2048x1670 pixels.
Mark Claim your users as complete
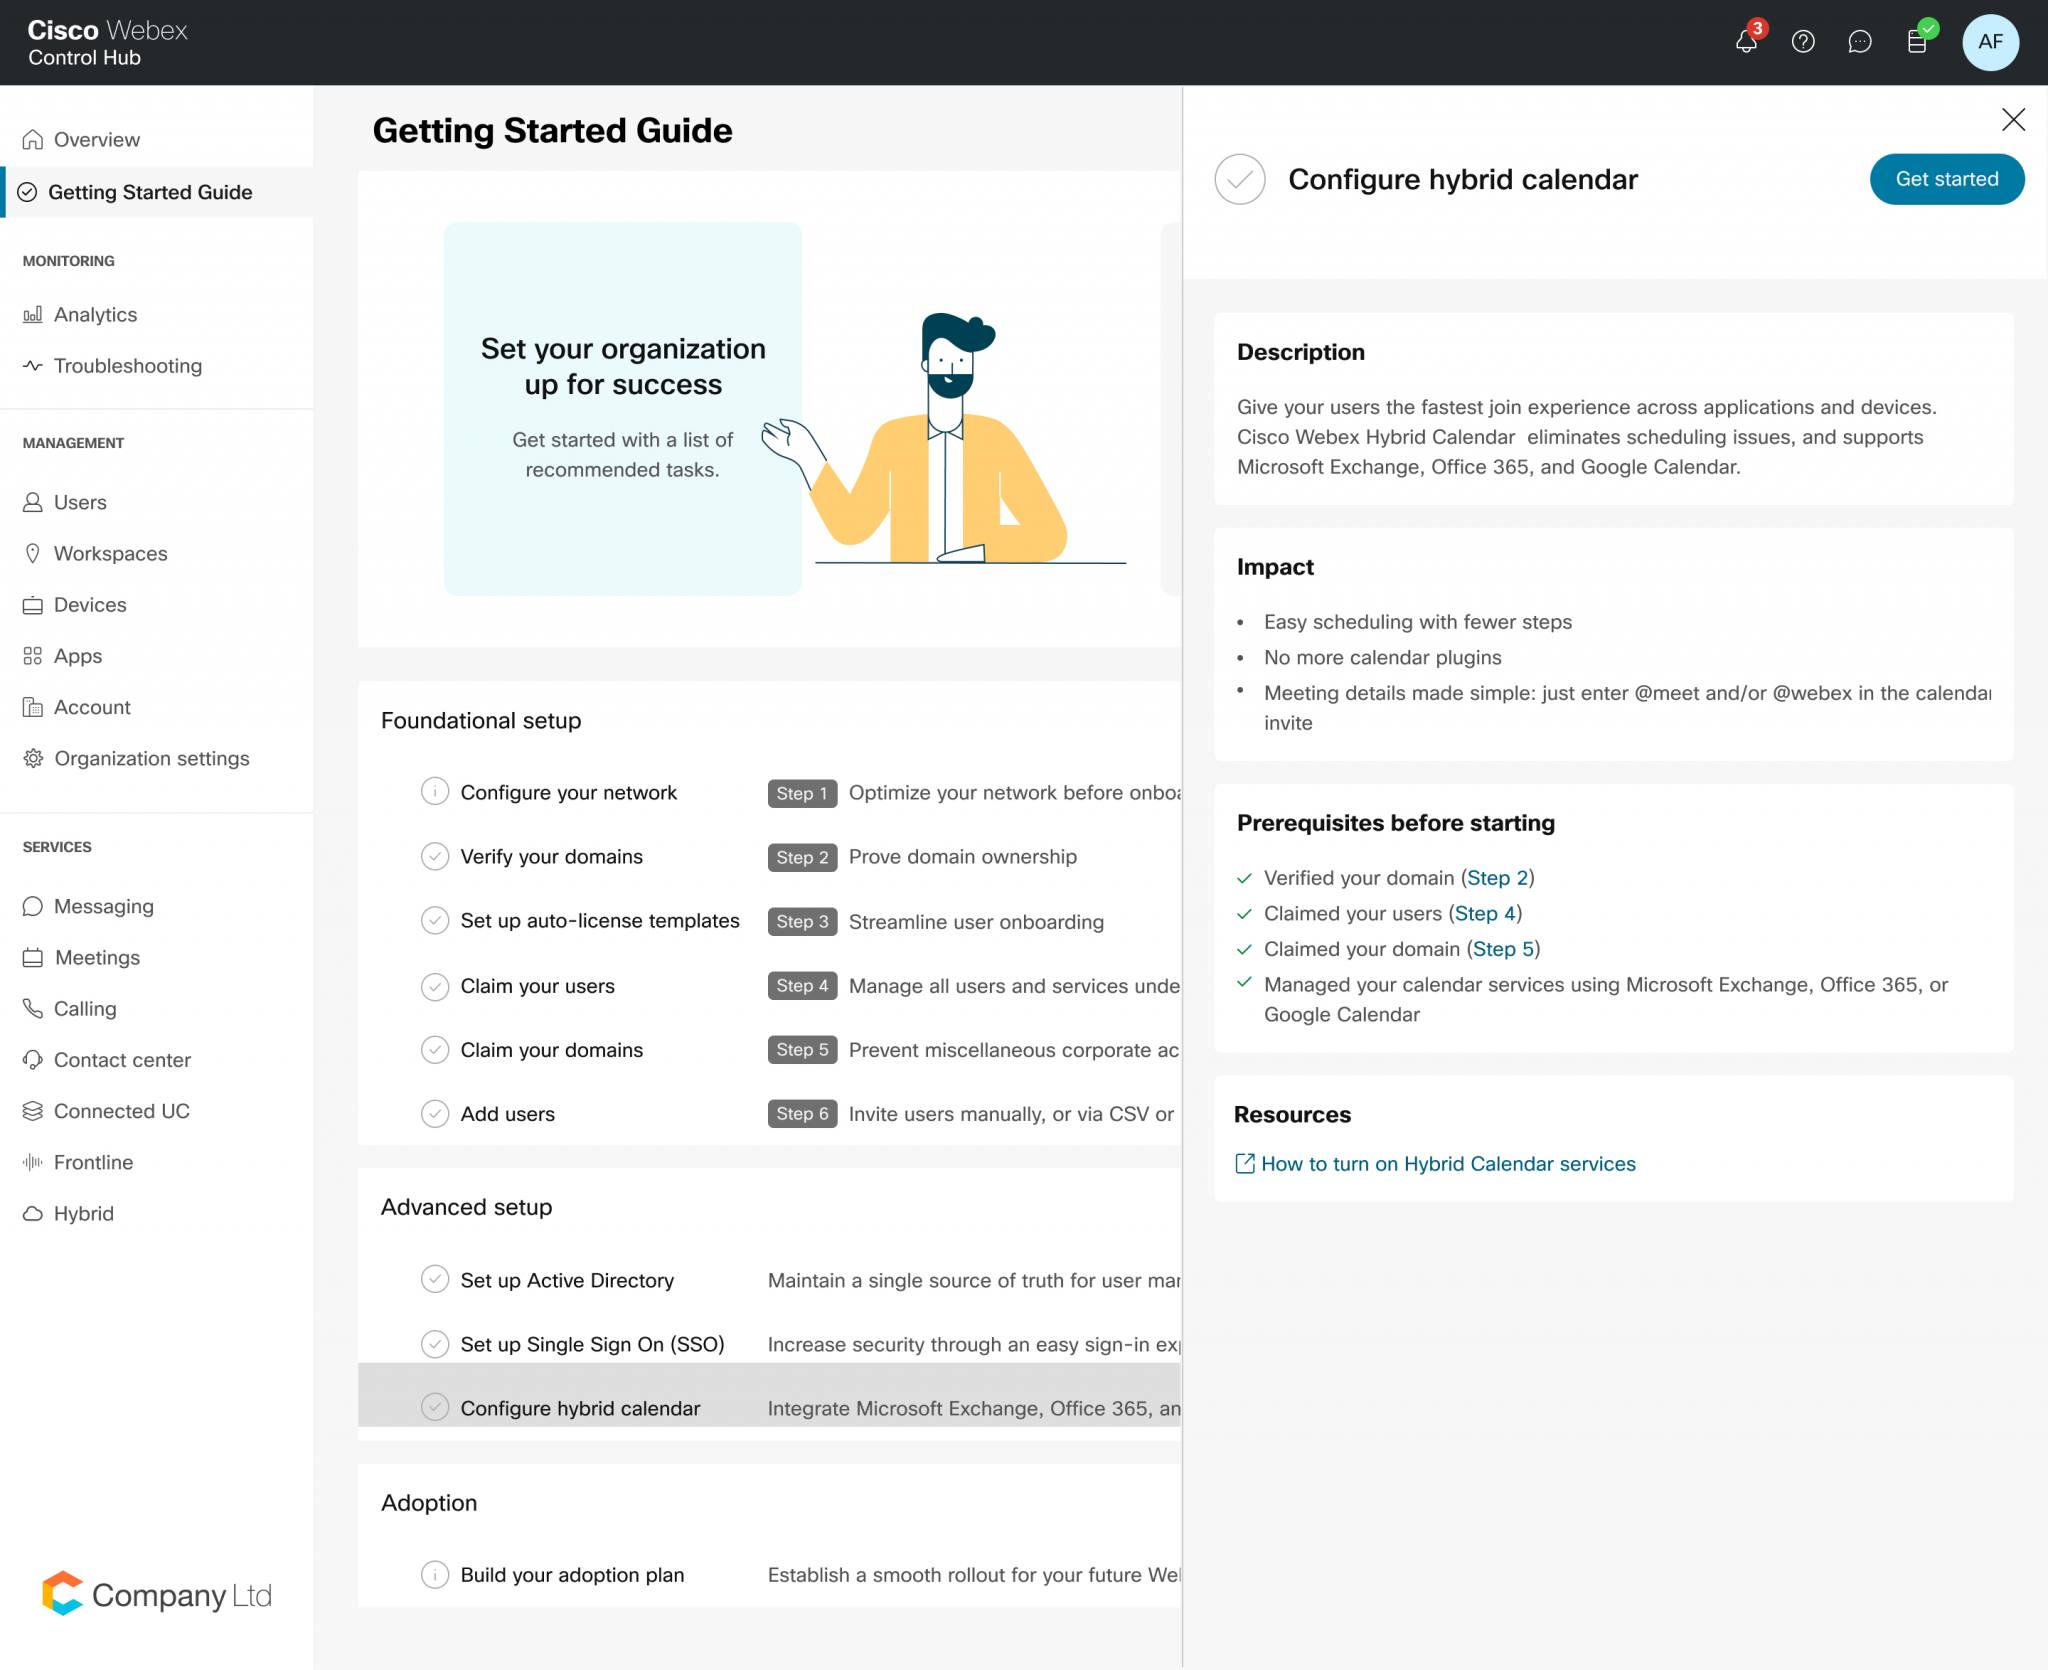435,986
